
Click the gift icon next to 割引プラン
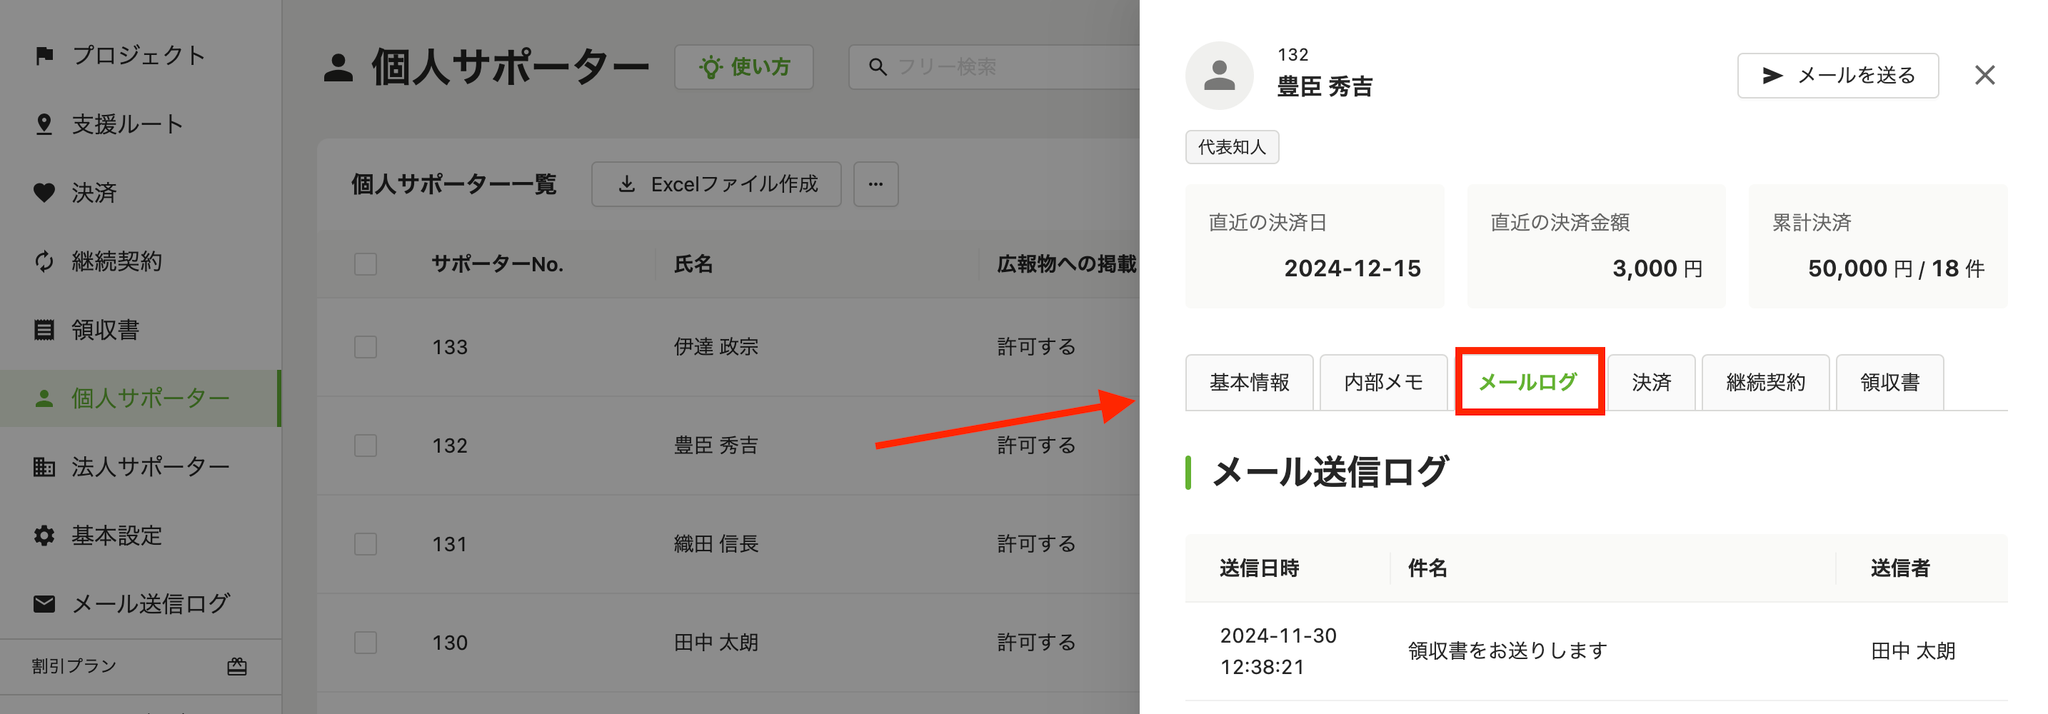(x=237, y=666)
